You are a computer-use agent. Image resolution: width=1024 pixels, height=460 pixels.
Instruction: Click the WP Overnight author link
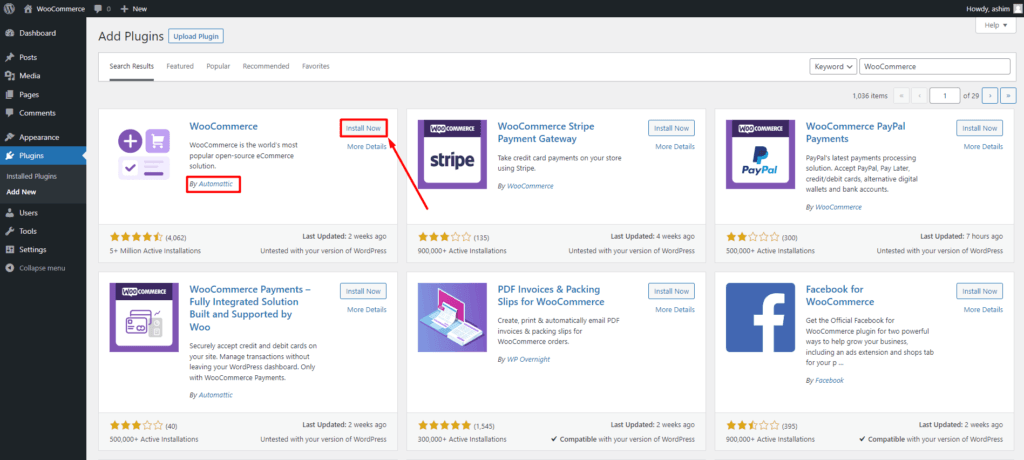point(528,359)
